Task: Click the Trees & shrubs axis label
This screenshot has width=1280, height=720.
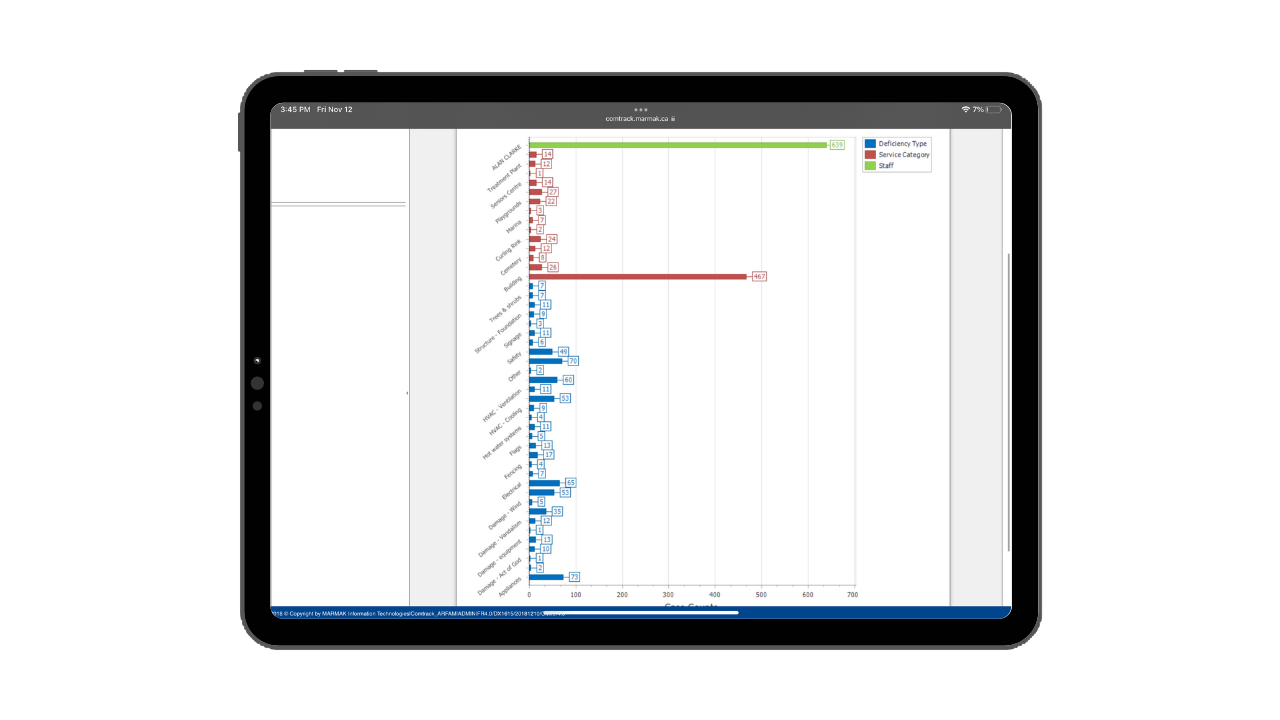Action: [506, 308]
